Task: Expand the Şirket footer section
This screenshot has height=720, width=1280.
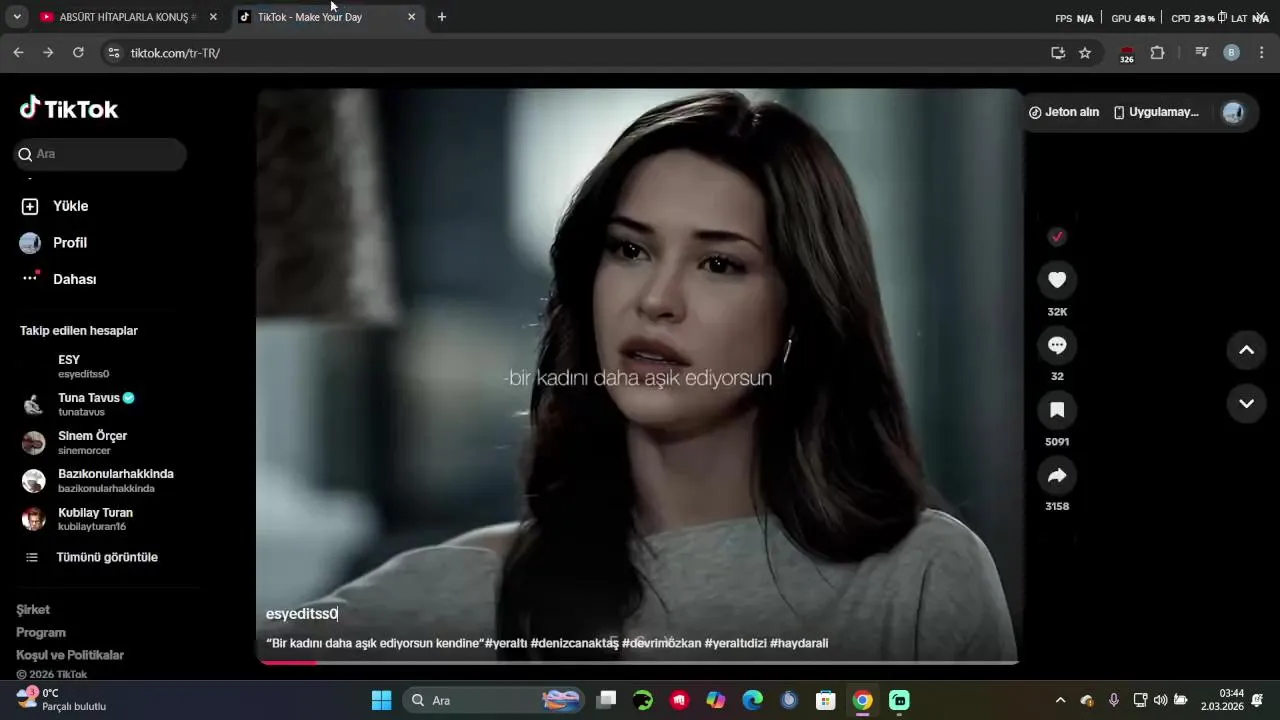Action: (33, 610)
